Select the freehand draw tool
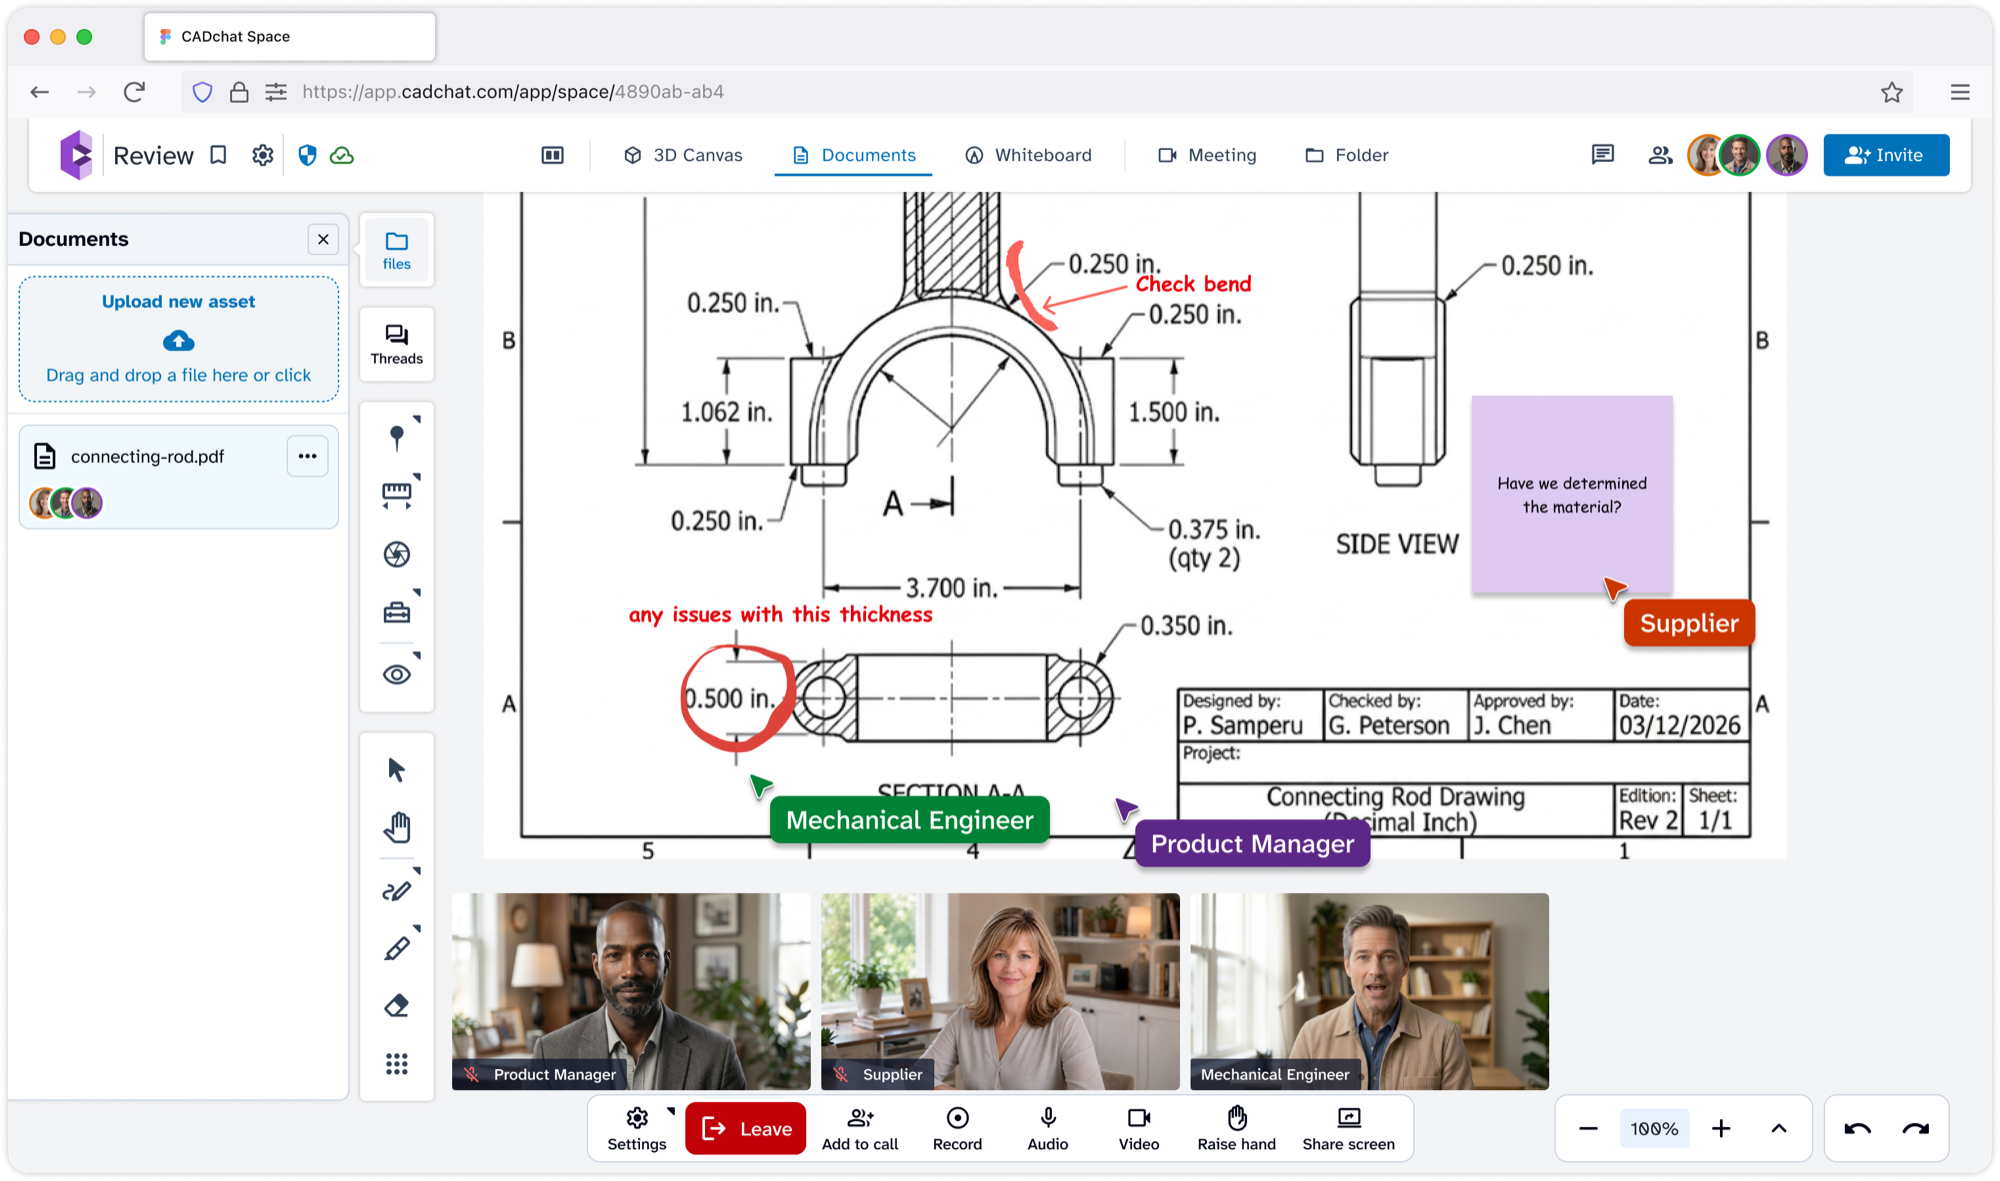2000x1181 pixels. pyautogui.click(x=397, y=889)
